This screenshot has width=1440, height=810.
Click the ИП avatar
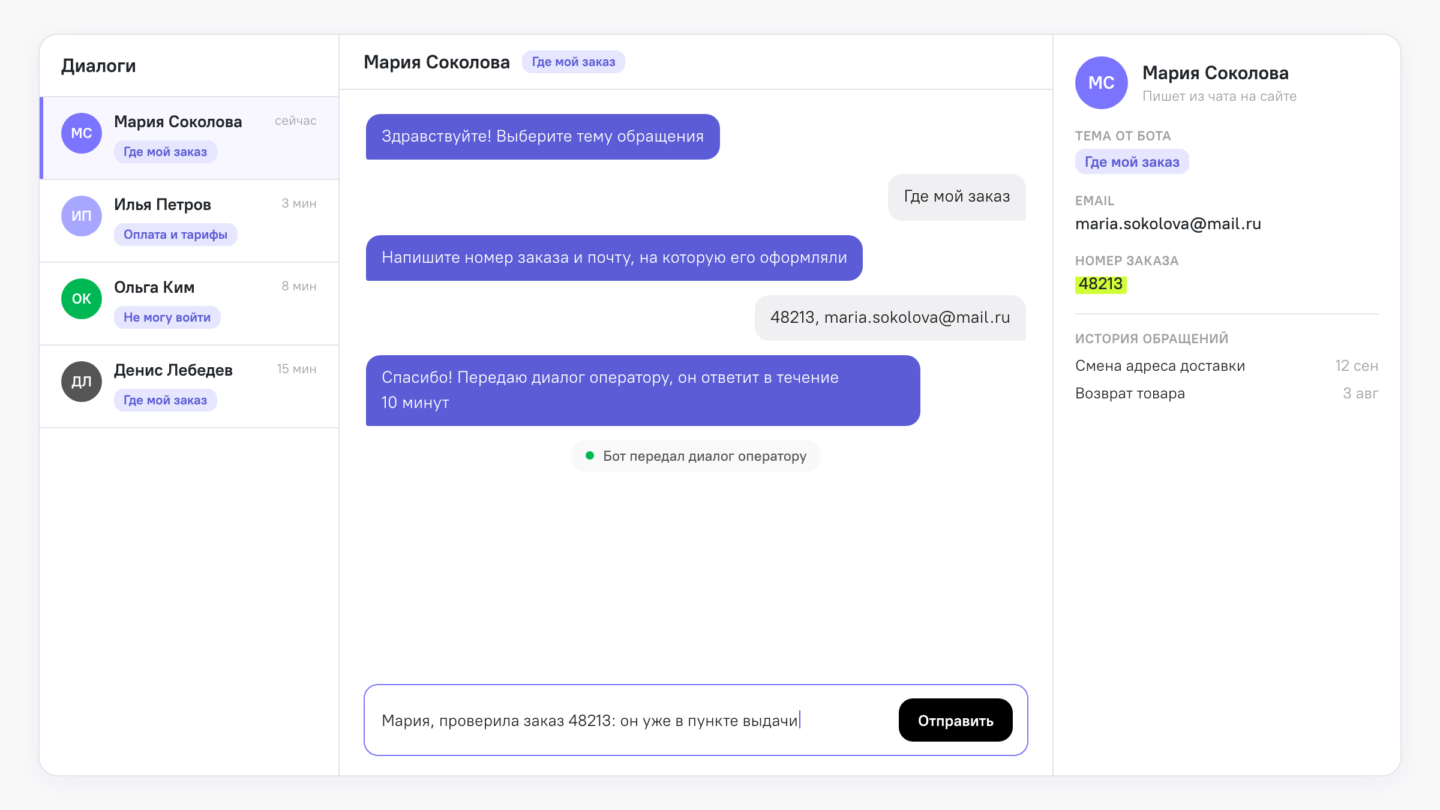click(81, 216)
